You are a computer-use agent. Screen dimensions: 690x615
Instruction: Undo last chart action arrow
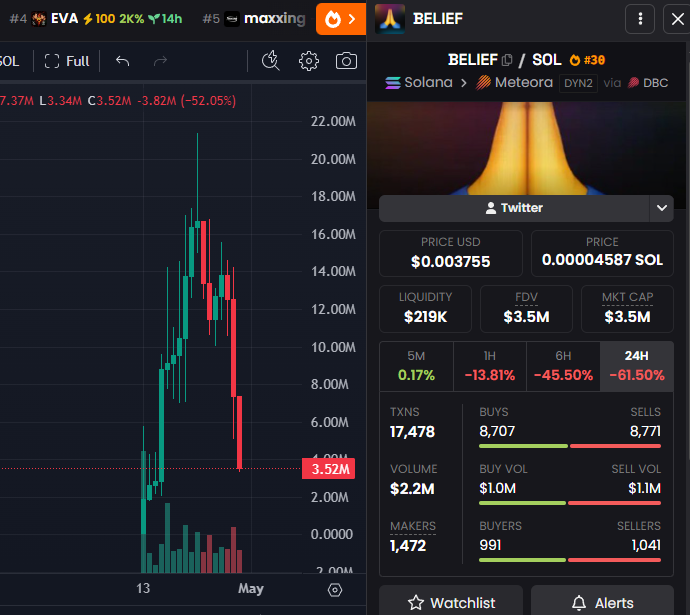(x=122, y=61)
